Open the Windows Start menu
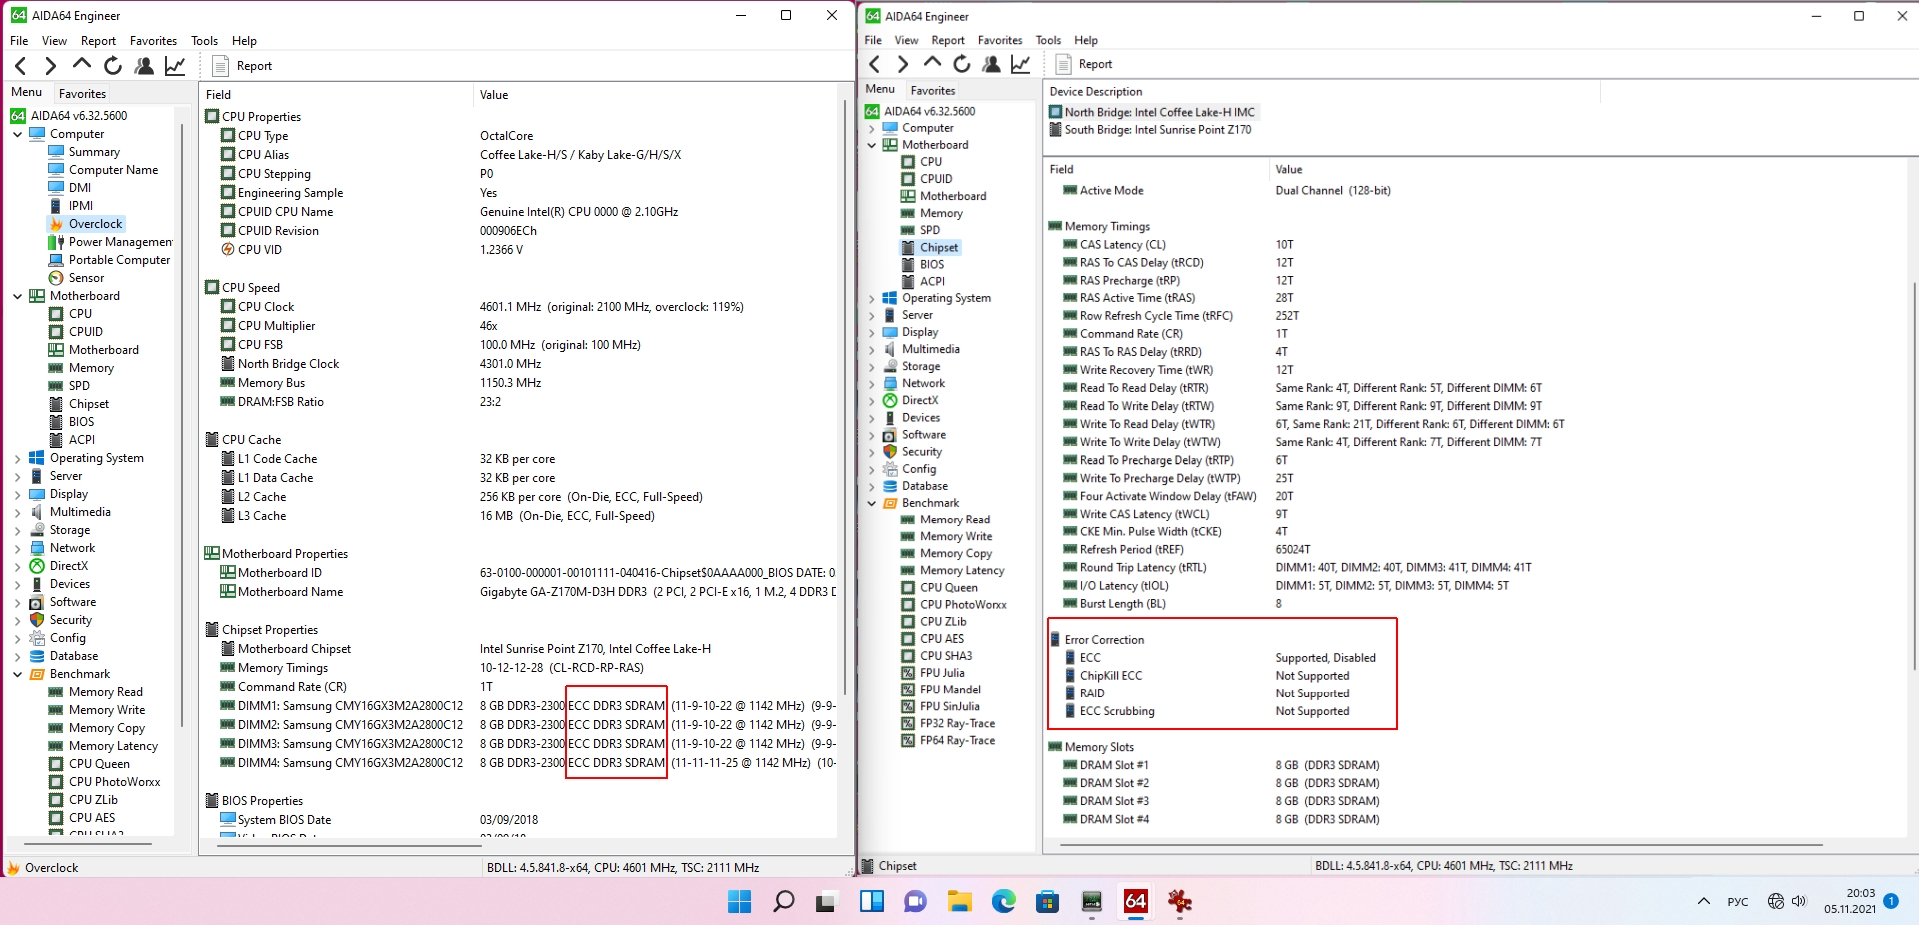 coord(739,901)
